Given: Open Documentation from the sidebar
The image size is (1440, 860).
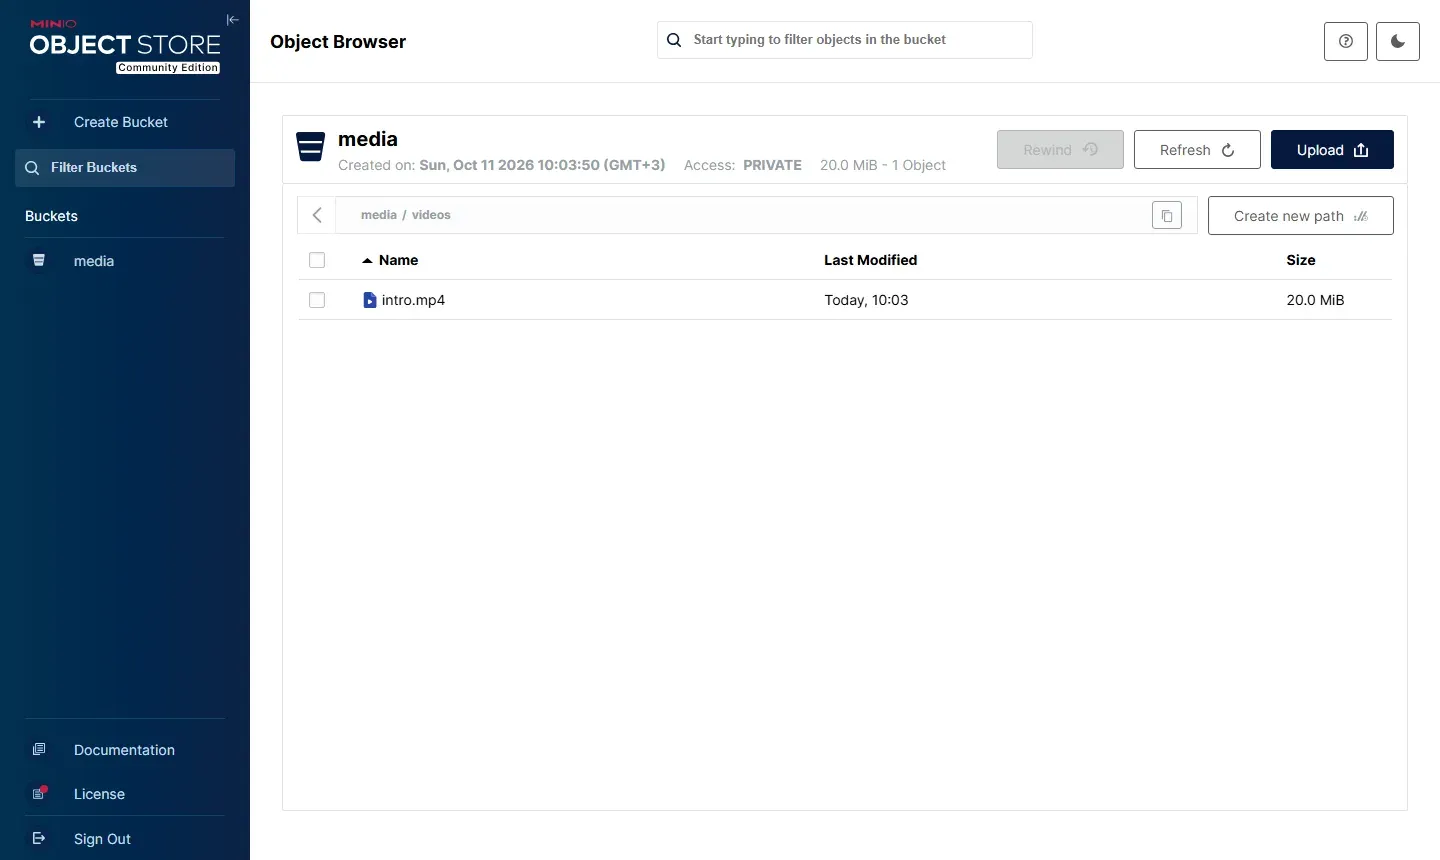Looking at the screenshot, I should pos(125,750).
